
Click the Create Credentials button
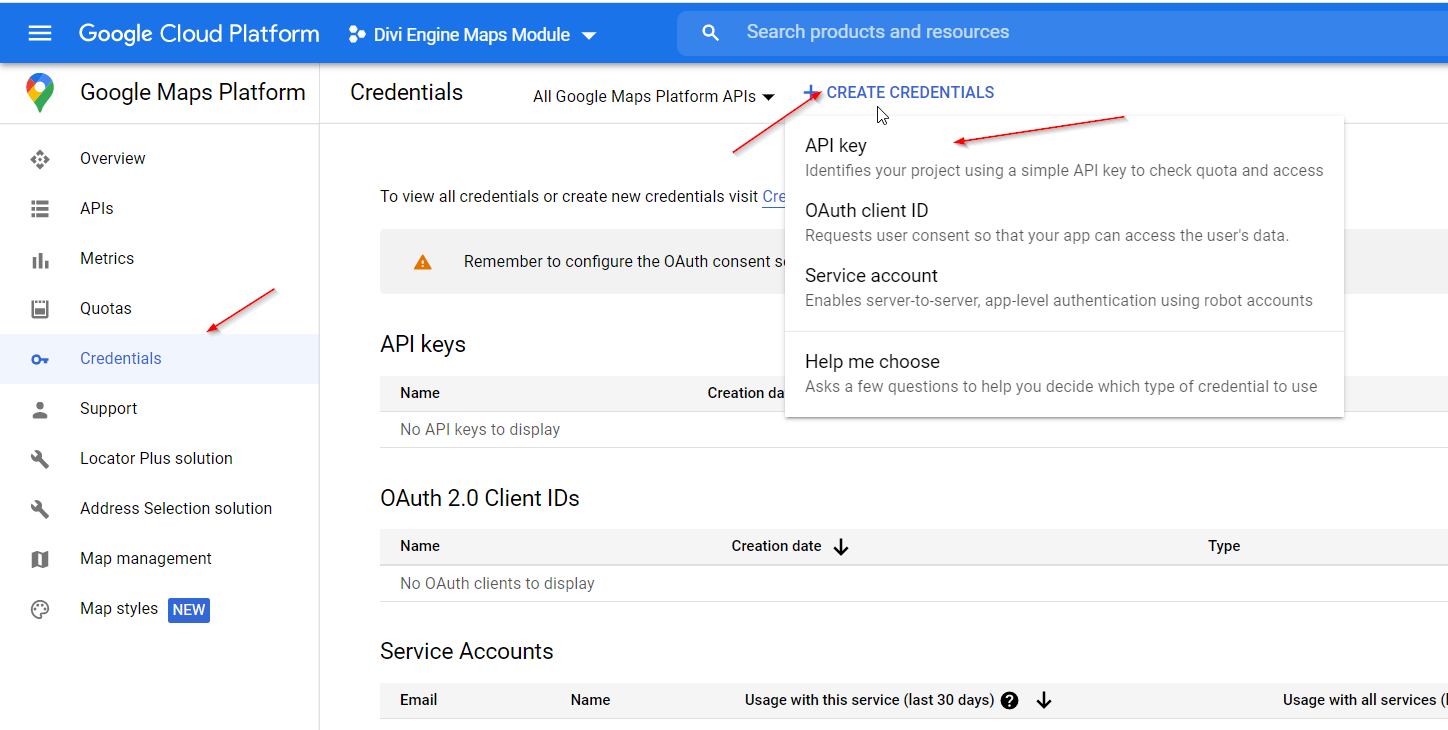pyautogui.click(x=899, y=93)
